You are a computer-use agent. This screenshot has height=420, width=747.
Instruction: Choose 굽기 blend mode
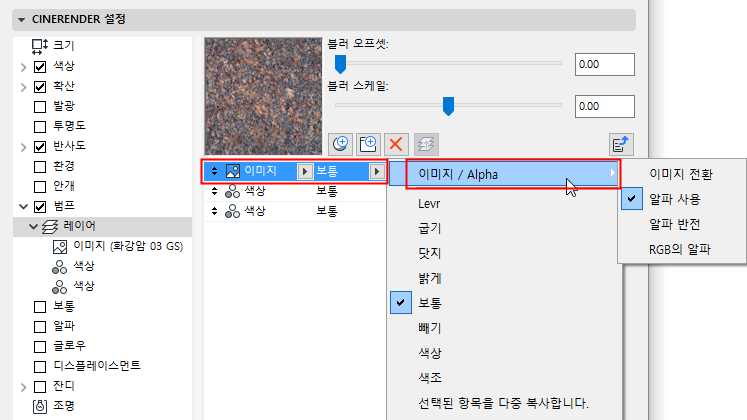pyautogui.click(x=430, y=229)
